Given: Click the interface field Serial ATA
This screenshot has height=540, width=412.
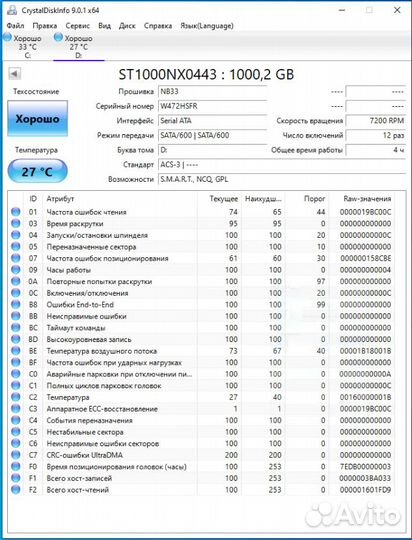Looking at the screenshot, I should [x=213, y=121].
